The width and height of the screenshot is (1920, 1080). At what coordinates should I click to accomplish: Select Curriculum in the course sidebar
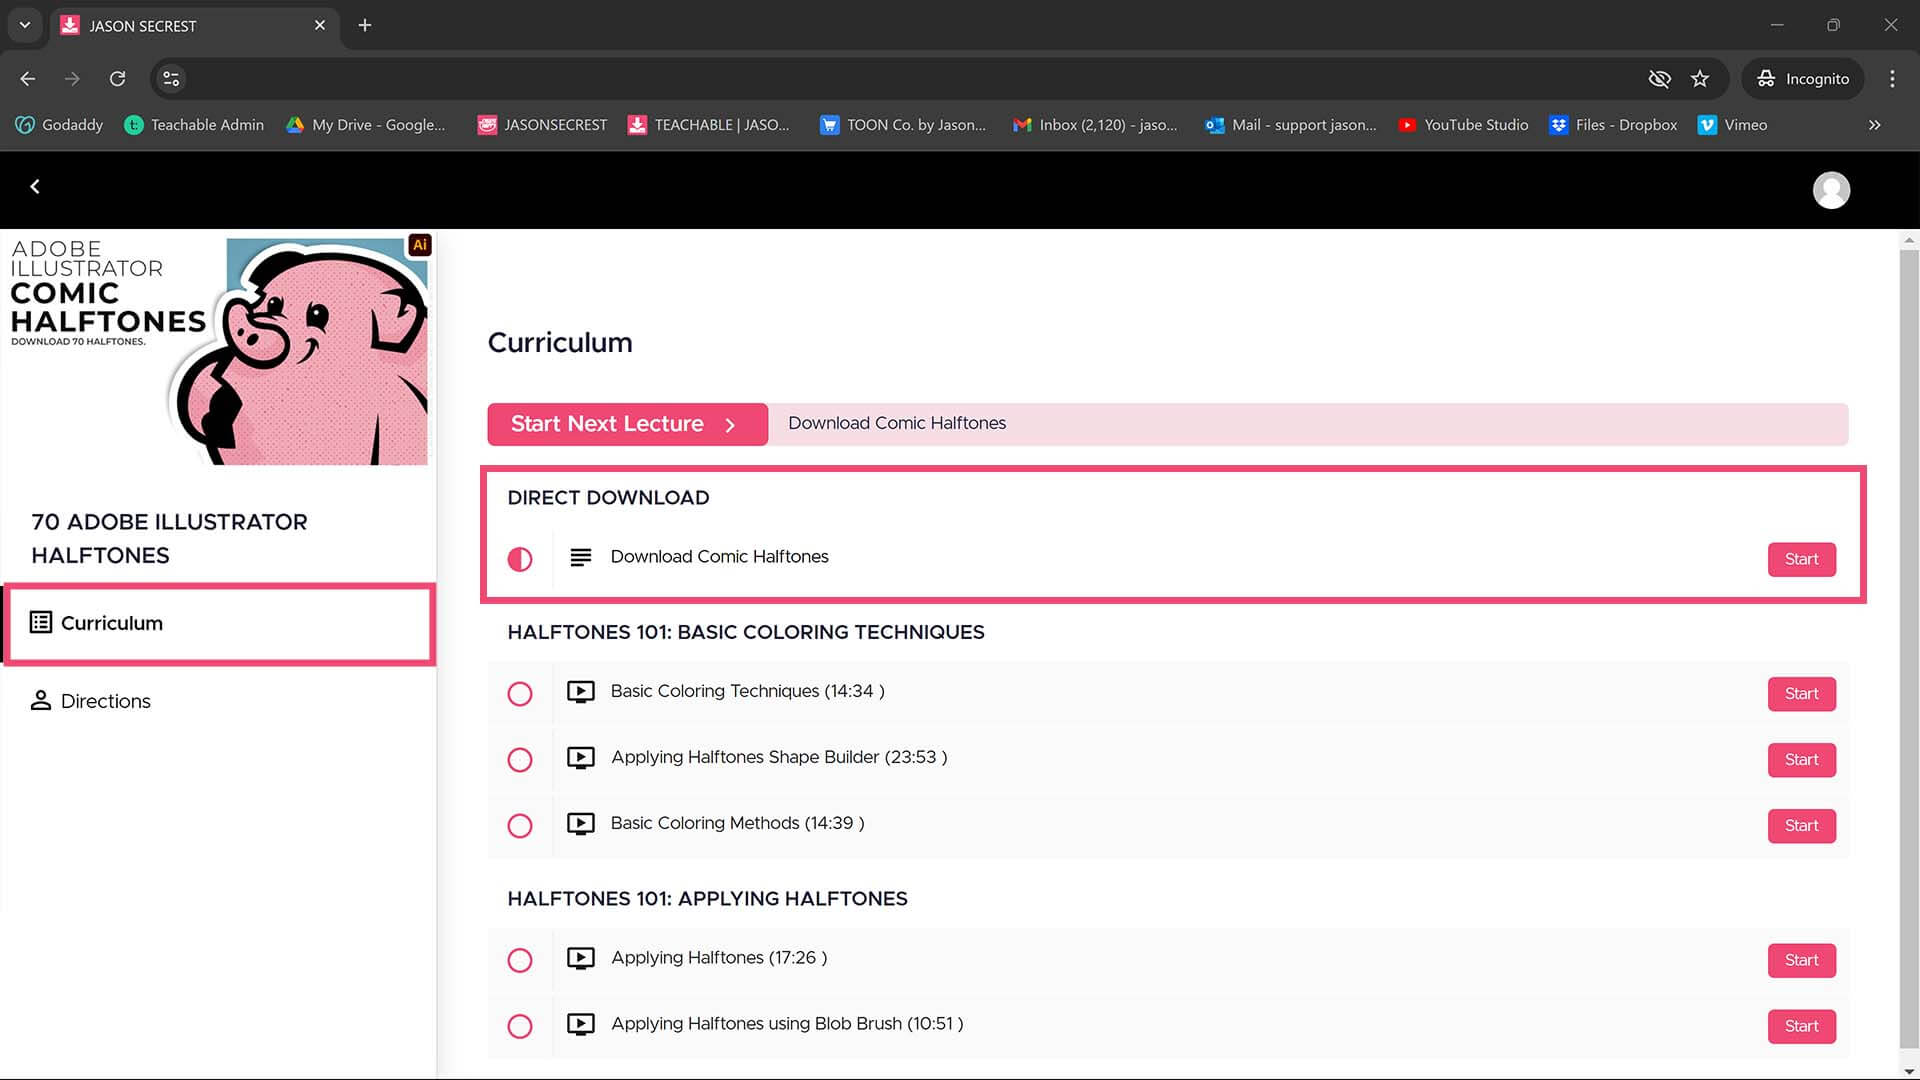[219, 624]
